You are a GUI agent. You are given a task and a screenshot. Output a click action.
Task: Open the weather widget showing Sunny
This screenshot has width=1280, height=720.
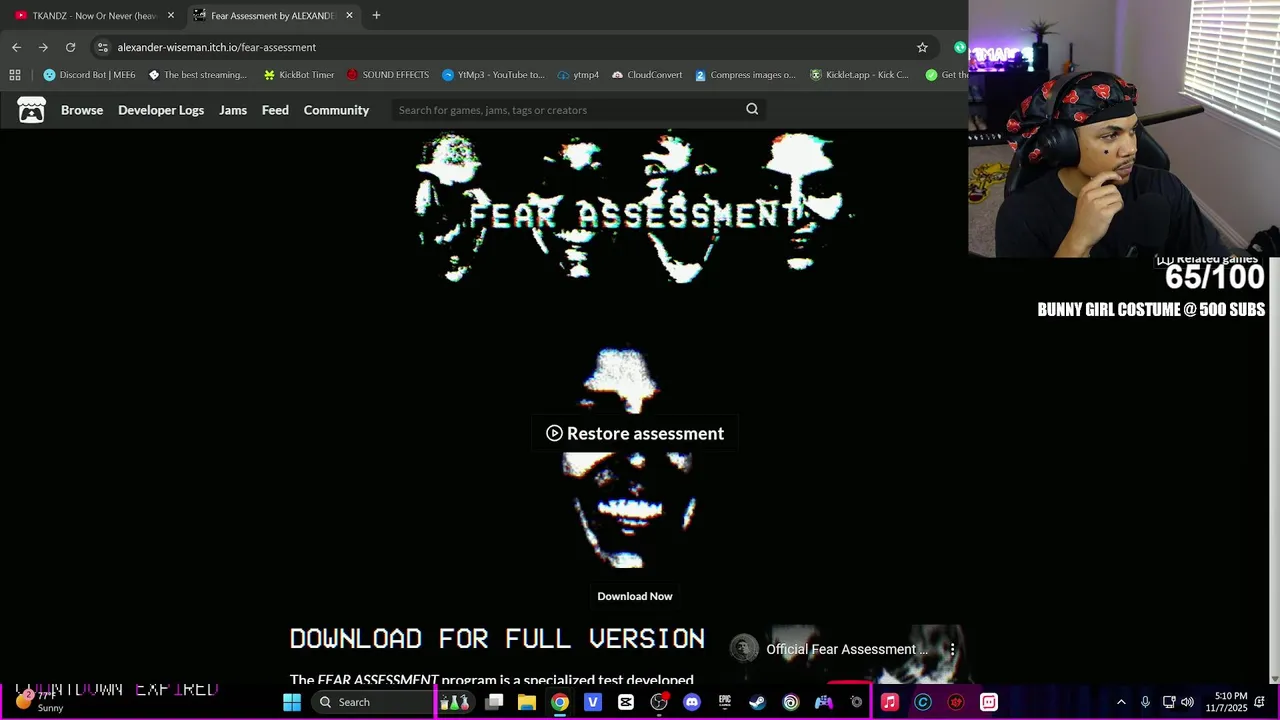pyautogui.click(x=40, y=702)
